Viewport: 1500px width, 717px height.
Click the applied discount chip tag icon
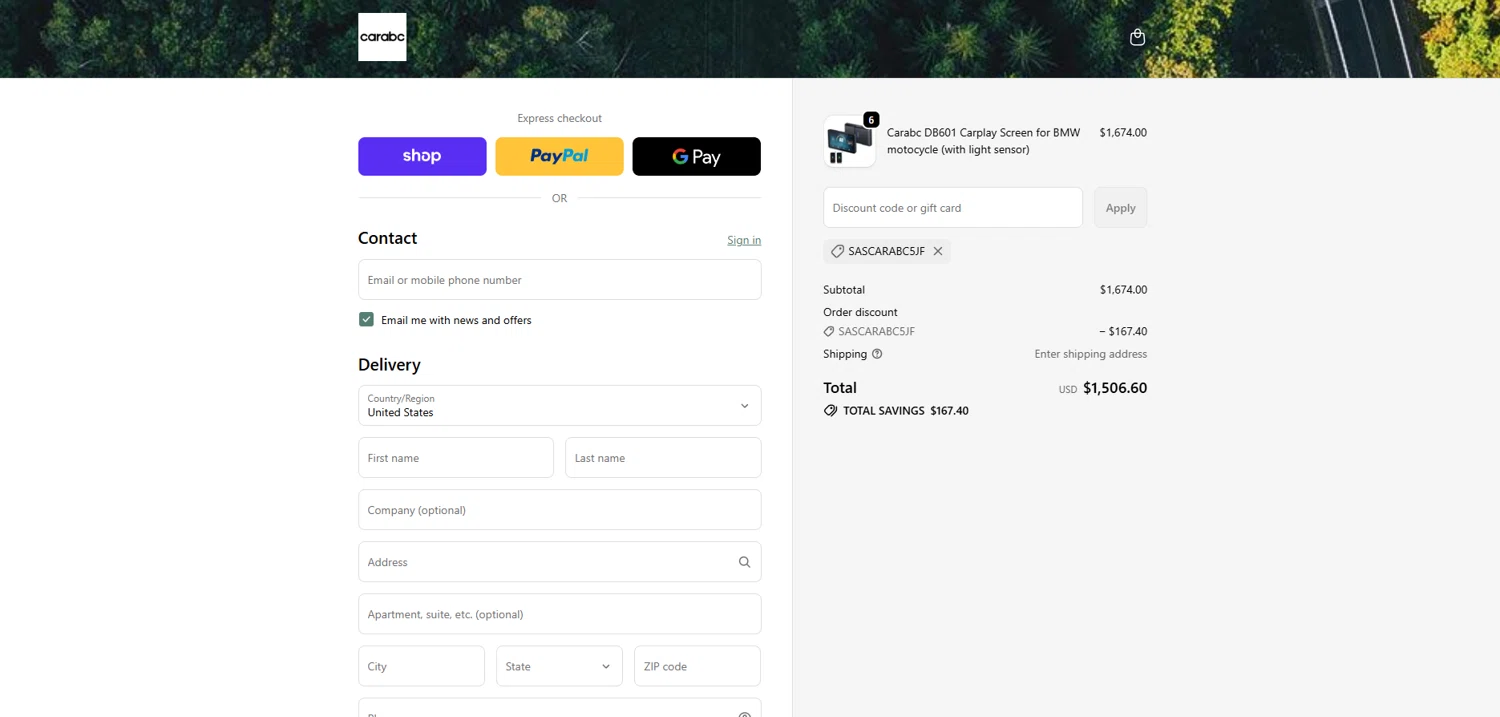(x=838, y=251)
